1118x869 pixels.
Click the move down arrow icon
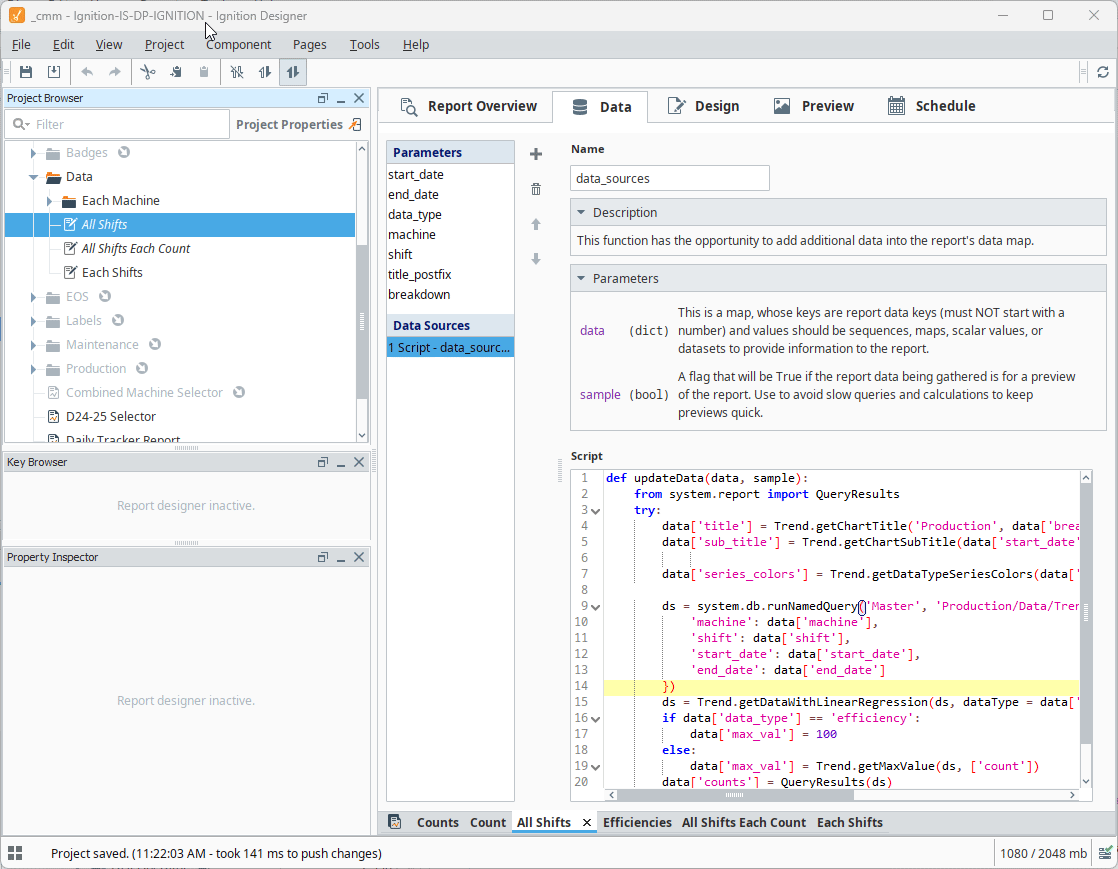tap(536, 259)
